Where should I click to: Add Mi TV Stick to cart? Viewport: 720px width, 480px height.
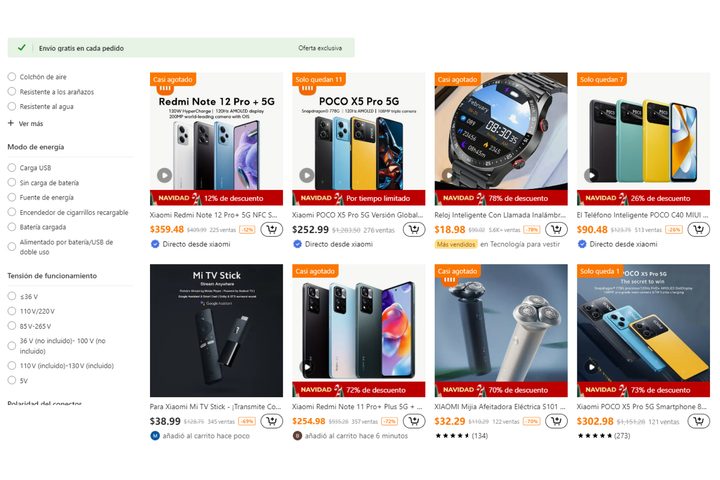pos(271,422)
